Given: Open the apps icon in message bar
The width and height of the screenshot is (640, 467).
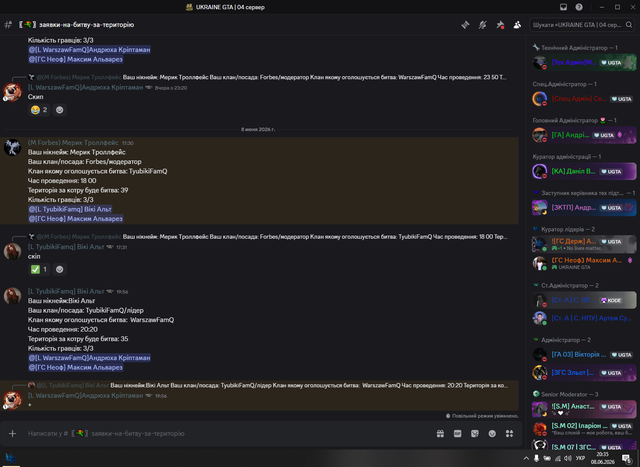Looking at the screenshot, I should coord(509,434).
